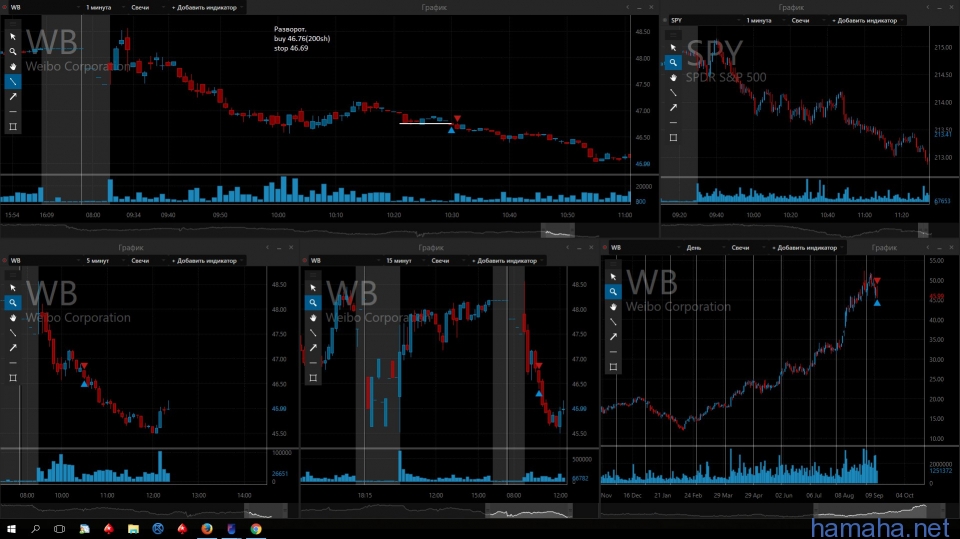
Task: Select the trend line tool in the SPY chart
Action: pos(673,92)
